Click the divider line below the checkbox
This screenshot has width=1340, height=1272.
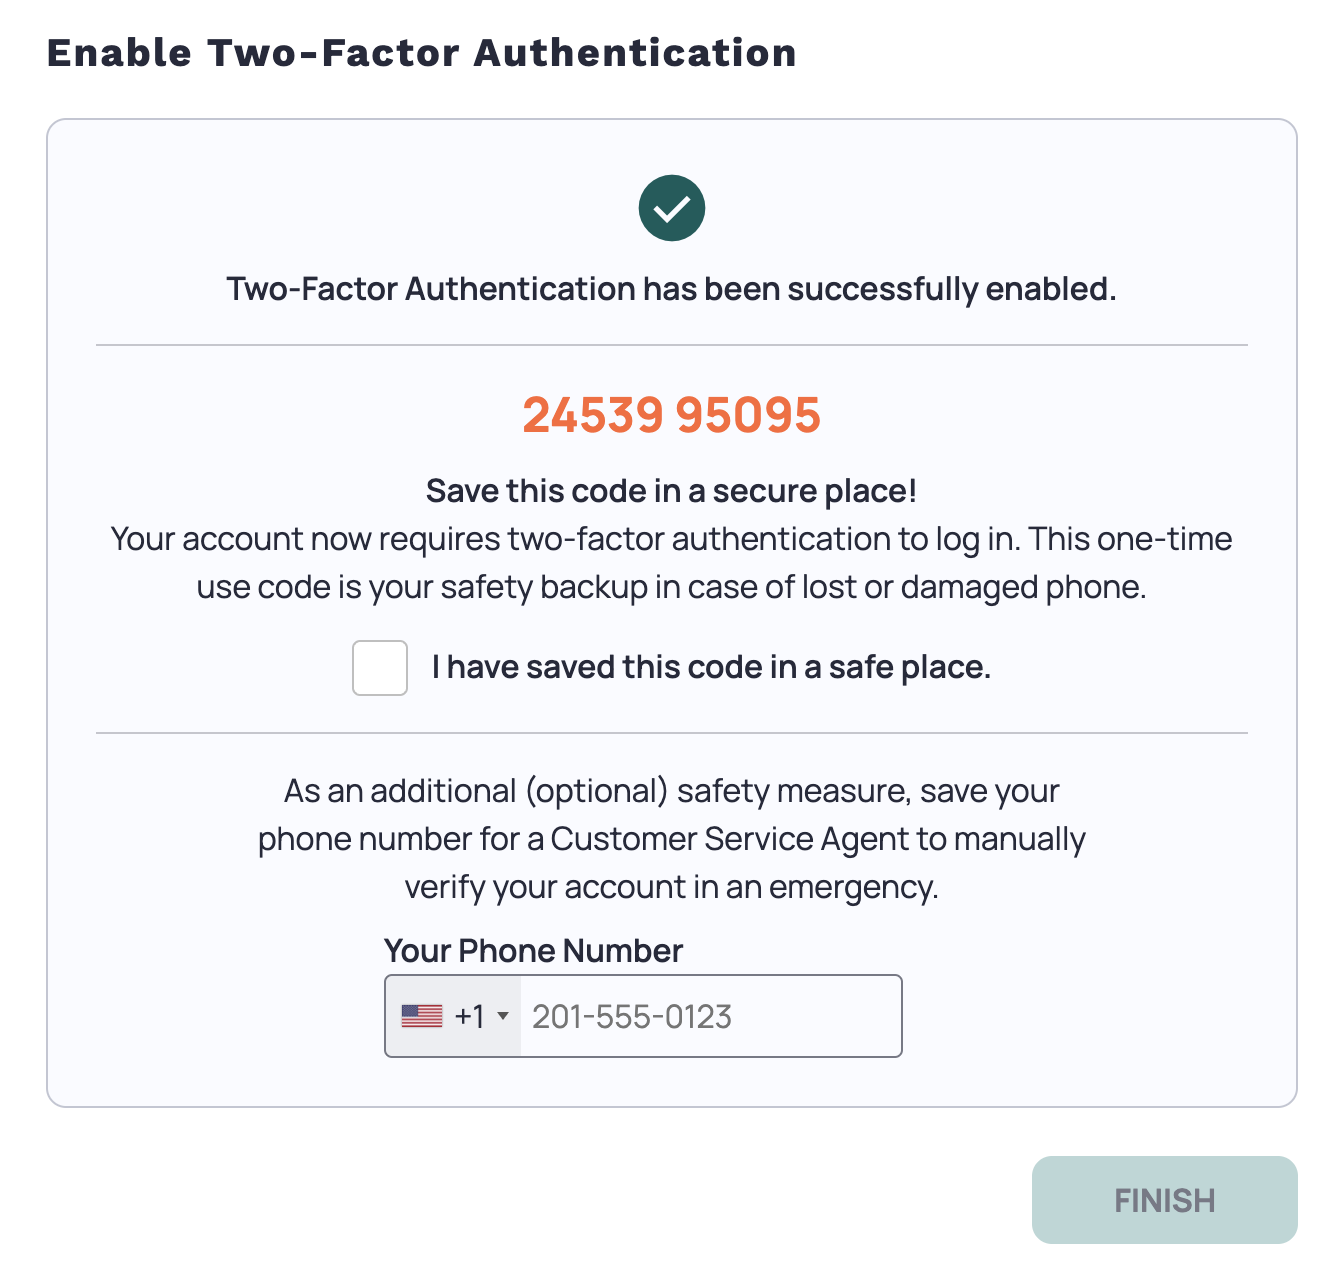pos(672,733)
